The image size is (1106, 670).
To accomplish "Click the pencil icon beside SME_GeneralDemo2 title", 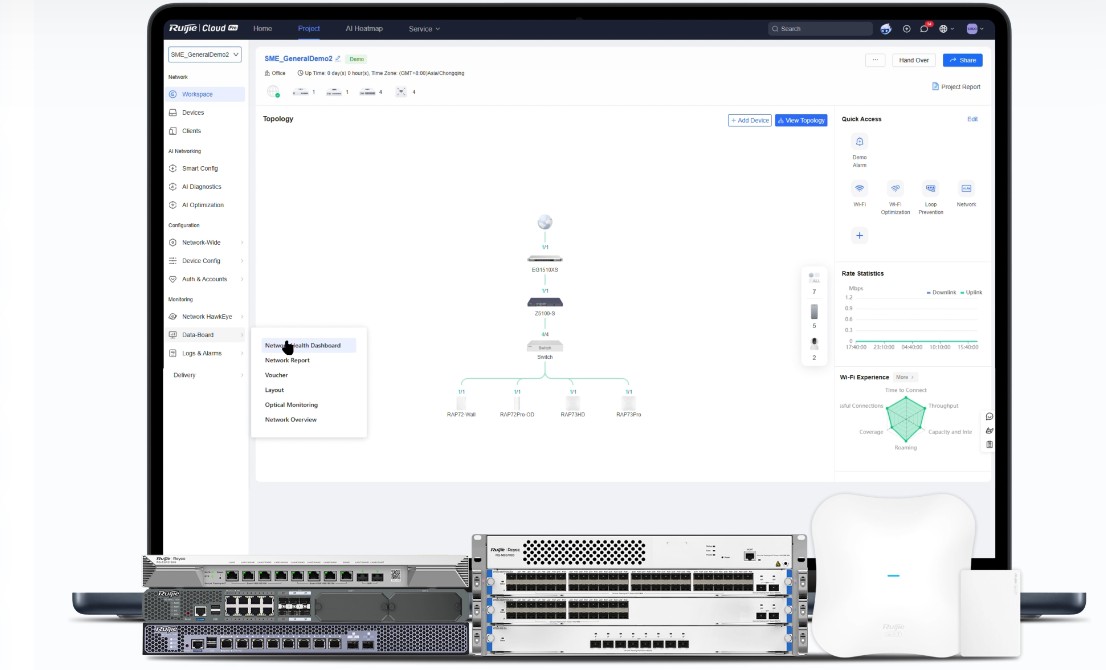I will [x=338, y=59].
